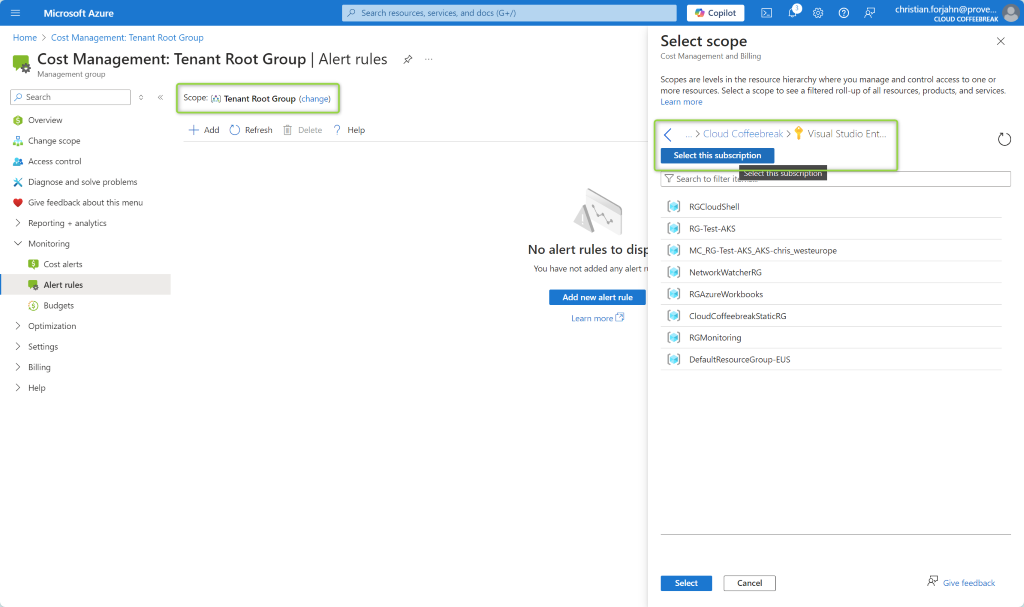Open the Azure portal hamburger menu

click(15, 13)
